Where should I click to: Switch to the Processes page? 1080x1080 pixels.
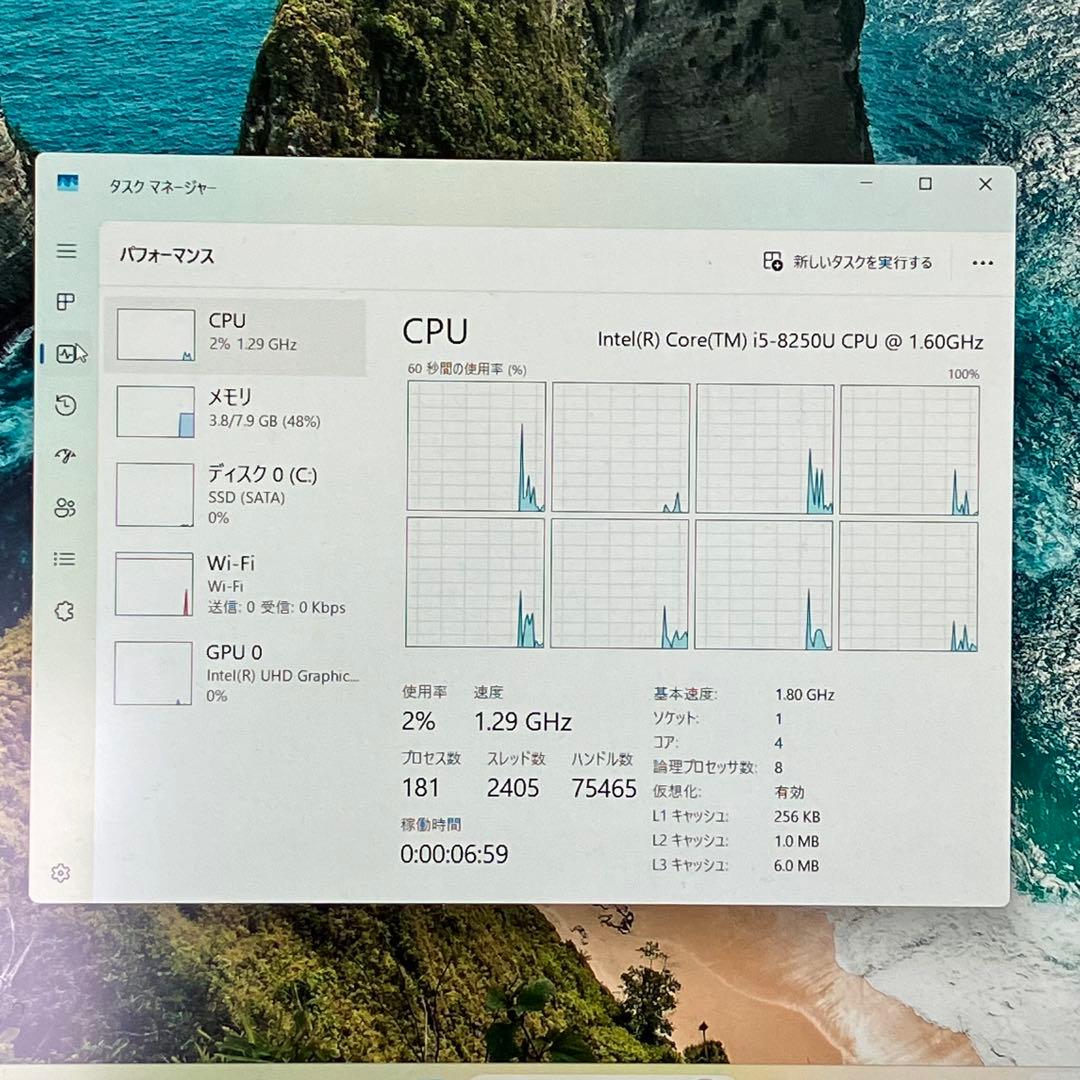(x=66, y=301)
